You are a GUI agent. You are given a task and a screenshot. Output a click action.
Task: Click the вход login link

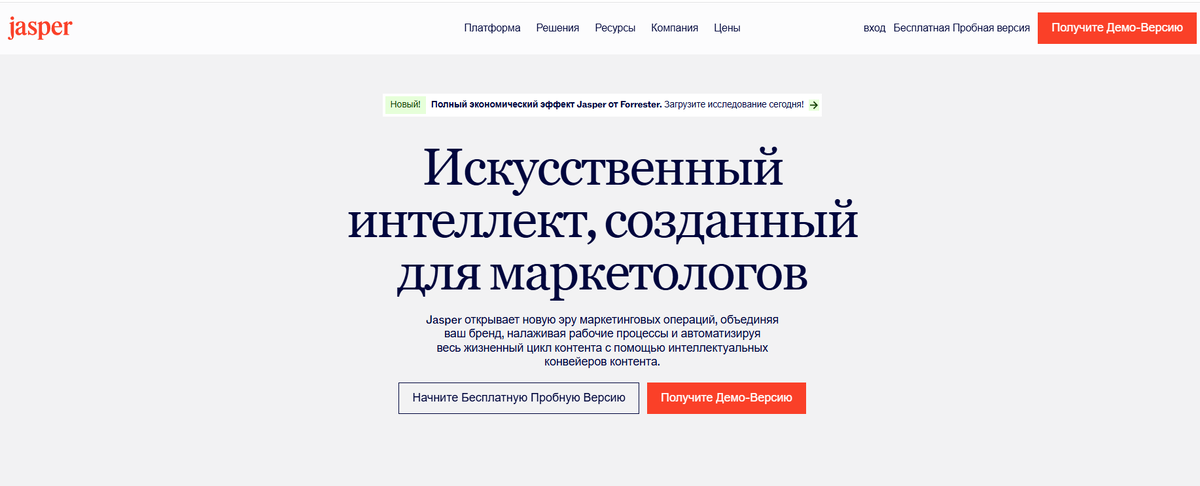tap(874, 28)
